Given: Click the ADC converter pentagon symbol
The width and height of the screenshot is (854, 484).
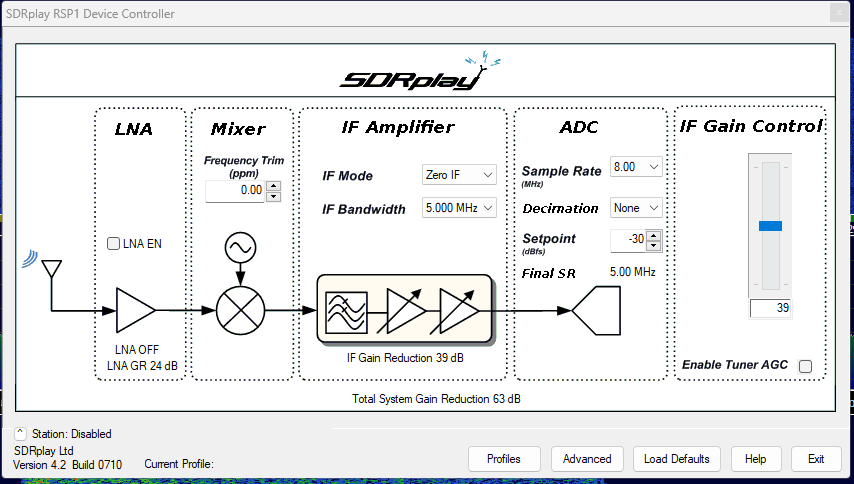Looking at the screenshot, I should (596, 310).
